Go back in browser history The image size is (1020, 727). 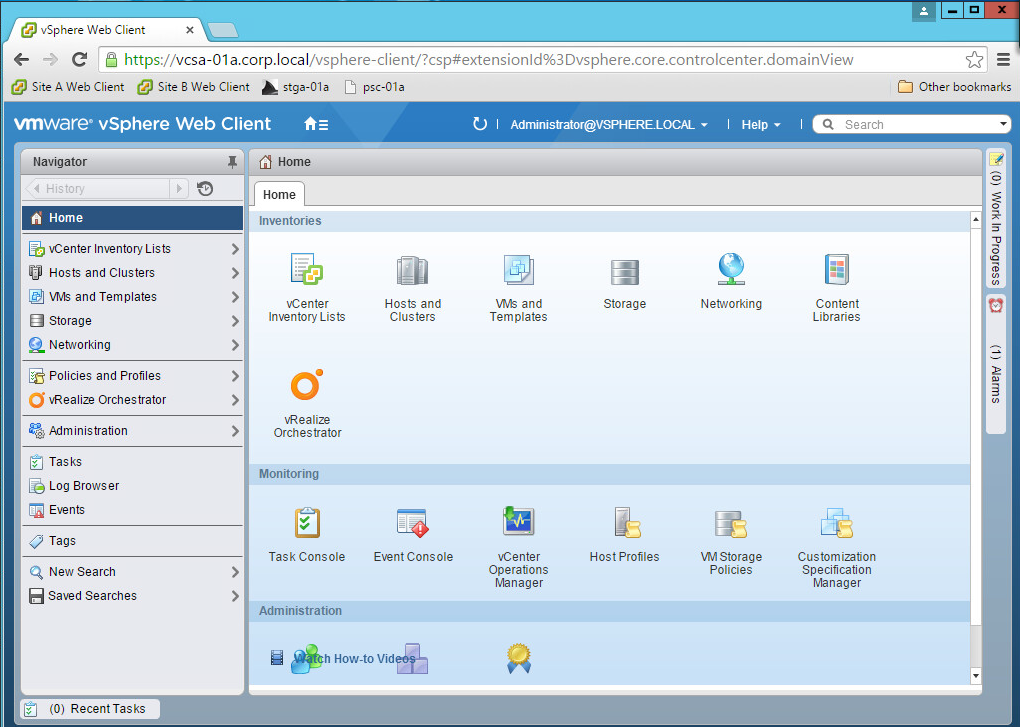coord(21,60)
